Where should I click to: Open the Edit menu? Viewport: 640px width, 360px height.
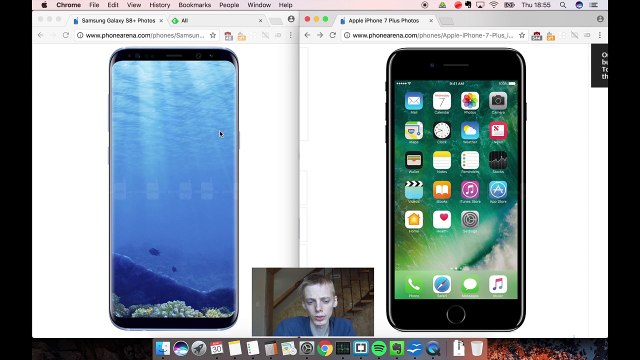tap(113, 5)
